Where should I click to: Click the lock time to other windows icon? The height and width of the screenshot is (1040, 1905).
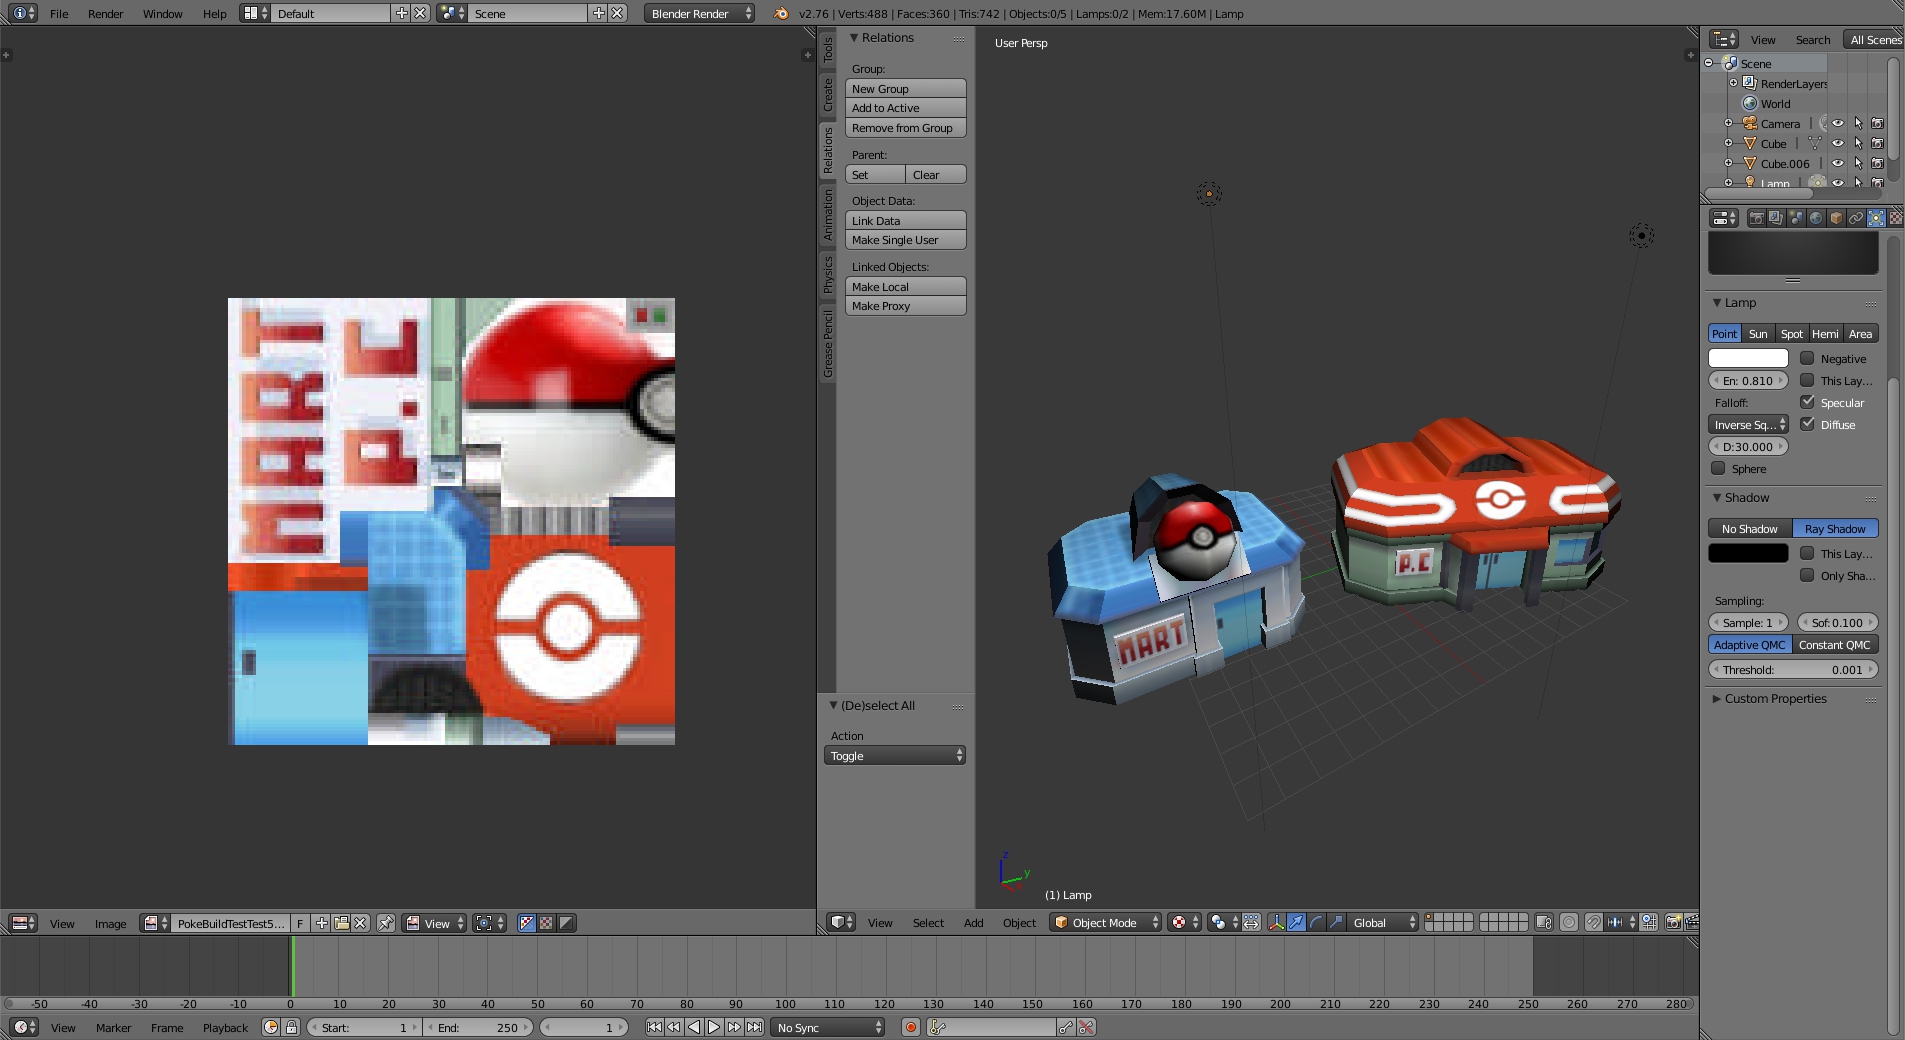coord(291,1027)
